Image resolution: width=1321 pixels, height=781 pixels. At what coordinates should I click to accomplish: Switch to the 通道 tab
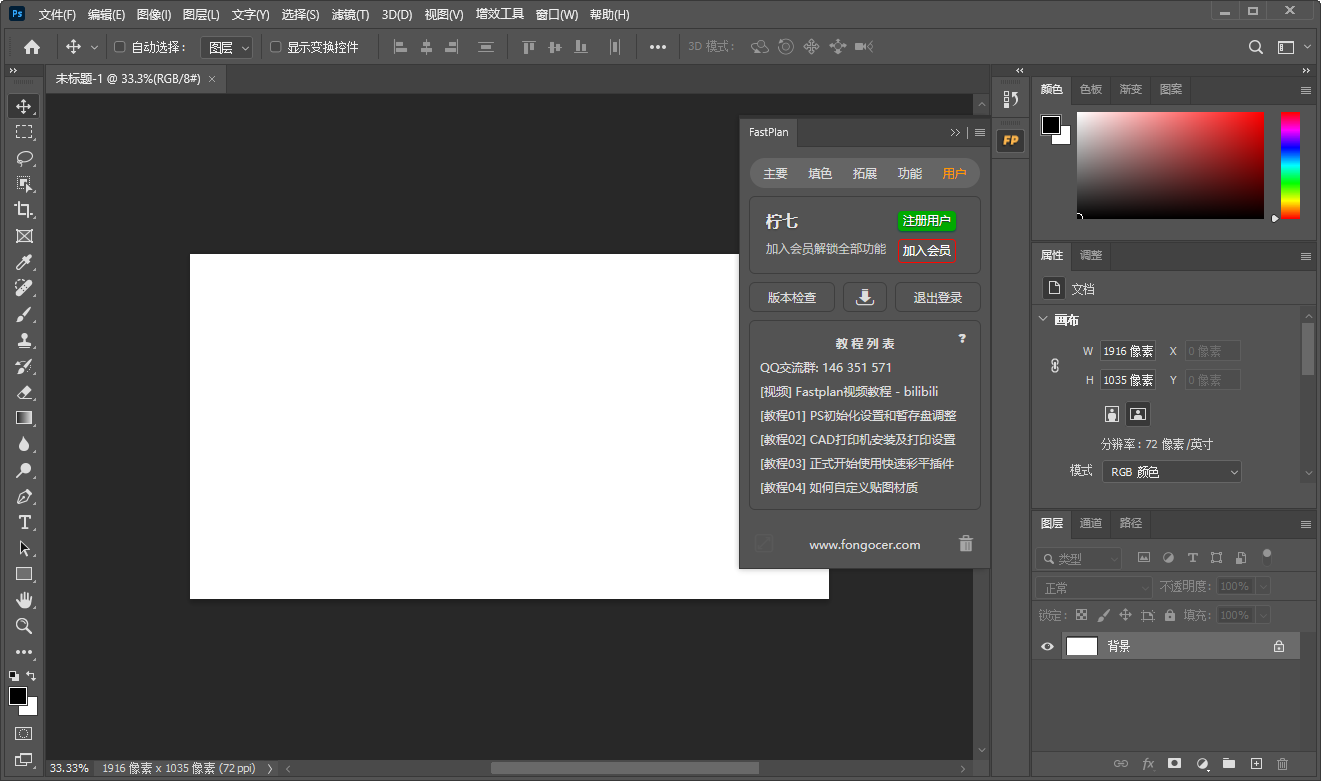point(1090,523)
